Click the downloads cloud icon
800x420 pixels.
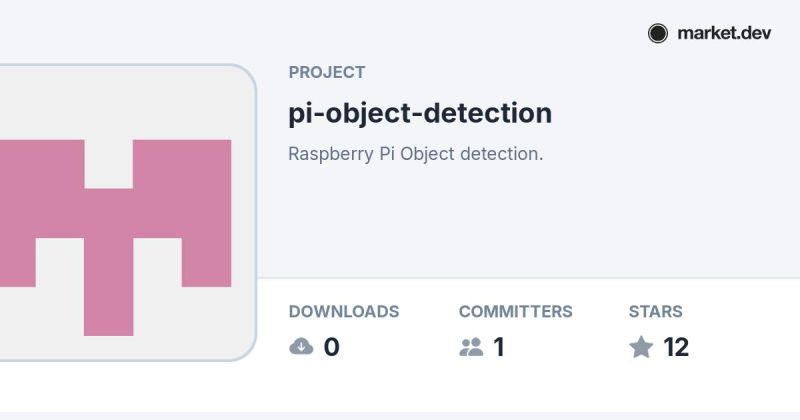click(301, 347)
